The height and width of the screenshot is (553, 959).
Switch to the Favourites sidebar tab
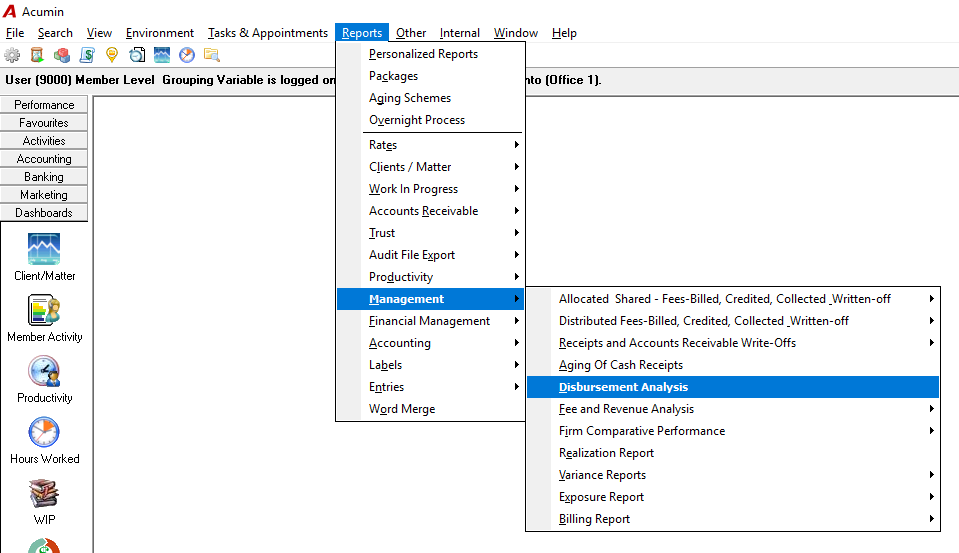pyautogui.click(x=44, y=123)
